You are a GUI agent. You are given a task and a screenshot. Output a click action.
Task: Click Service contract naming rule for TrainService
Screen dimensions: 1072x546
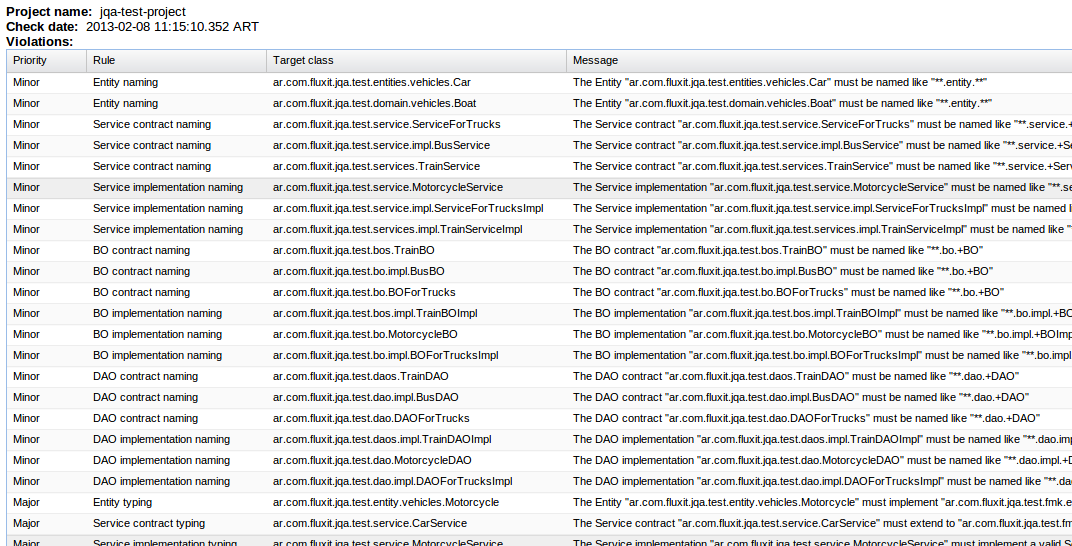tap(152, 166)
